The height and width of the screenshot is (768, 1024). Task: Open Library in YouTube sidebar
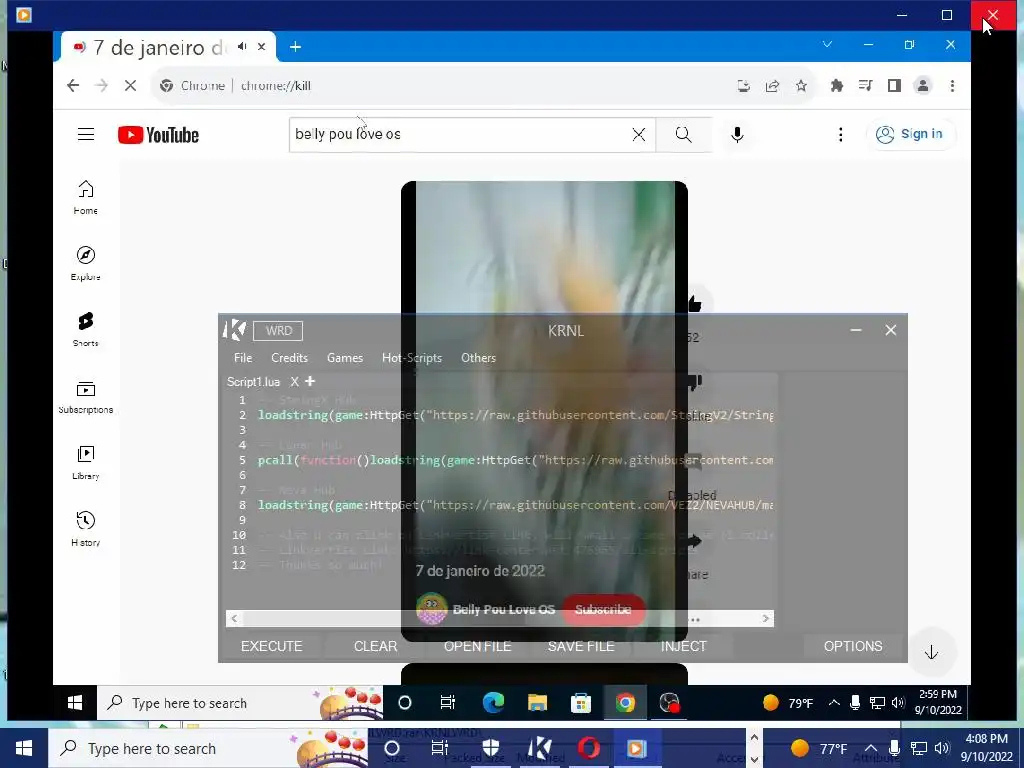coord(86,462)
